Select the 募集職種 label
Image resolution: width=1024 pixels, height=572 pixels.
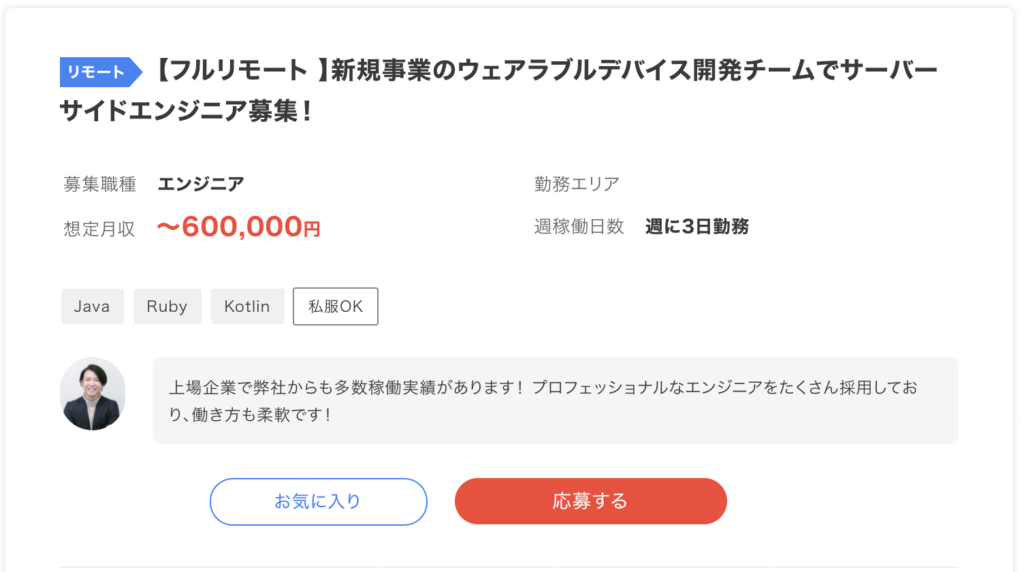point(99,184)
